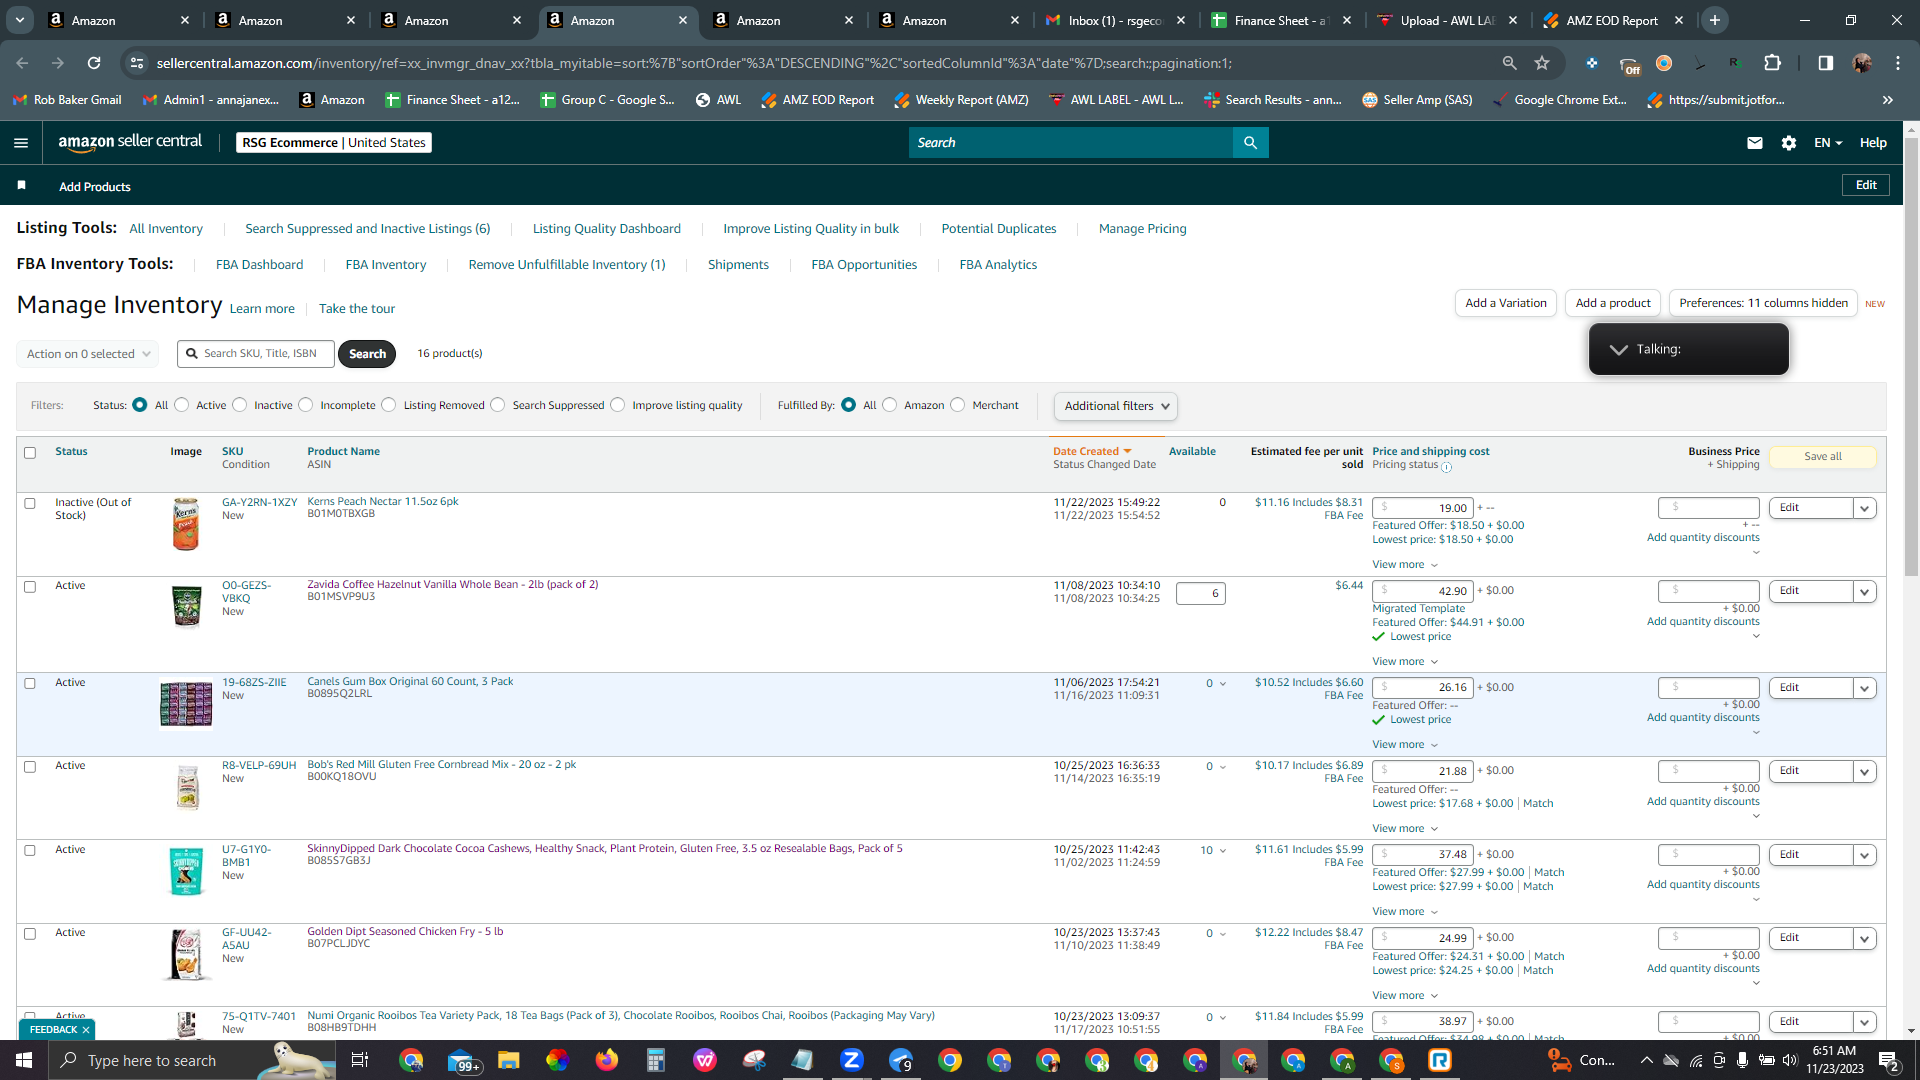Open the Take the tour link
This screenshot has width=1920, height=1080.
[x=357, y=309]
